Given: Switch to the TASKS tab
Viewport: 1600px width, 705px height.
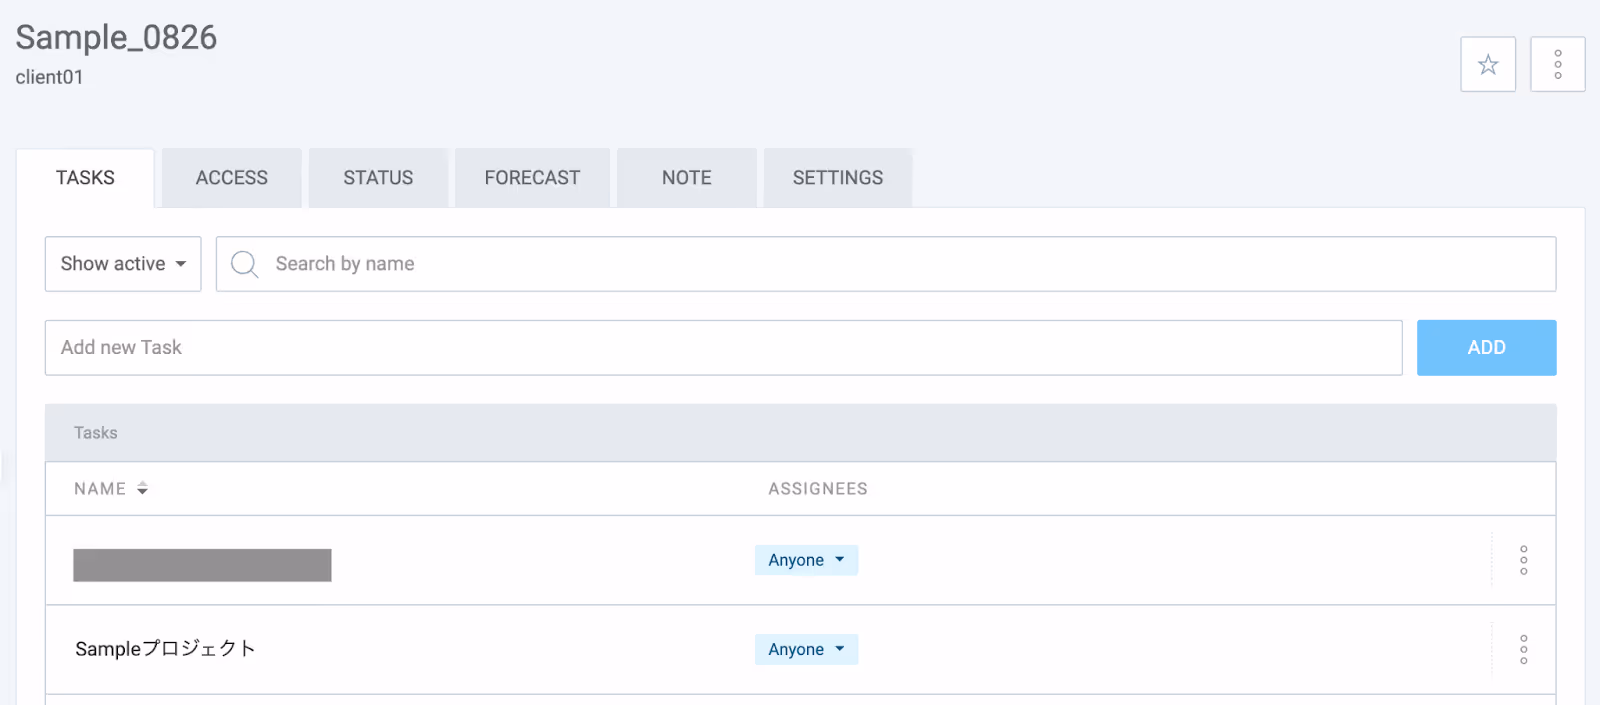Looking at the screenshot, I should point(85,178).
